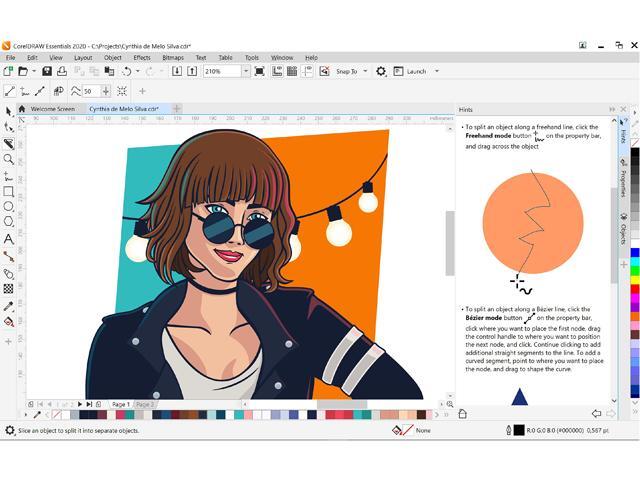This screenshot has width=640, height=480.
Task: Click the Full-screen preview icon
Action: 259,71
